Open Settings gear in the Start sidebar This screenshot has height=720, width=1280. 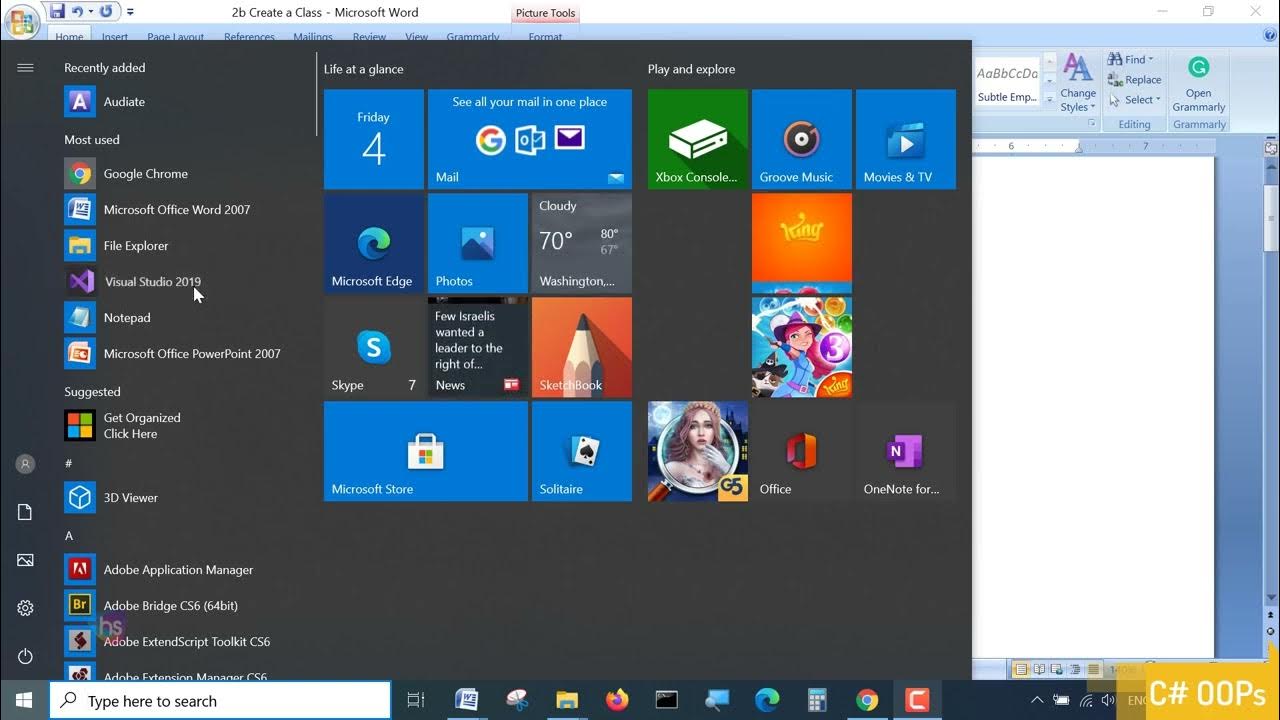pyautogui.click(x=26, y=608)
